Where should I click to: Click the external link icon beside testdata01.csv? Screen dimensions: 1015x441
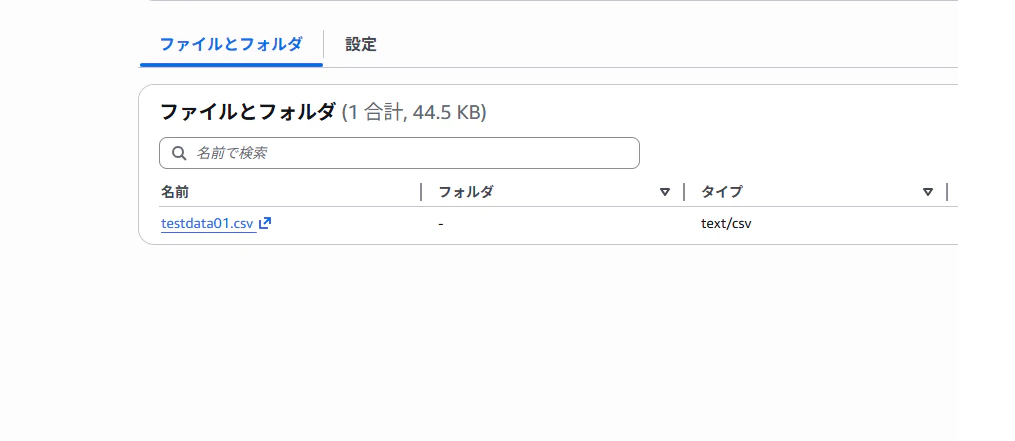click(265, 223)
